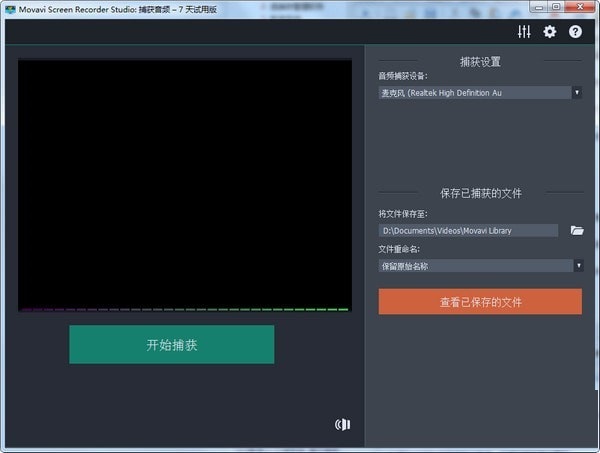
Task: Expand the file rename dropdown arrow
Action: 579,266
